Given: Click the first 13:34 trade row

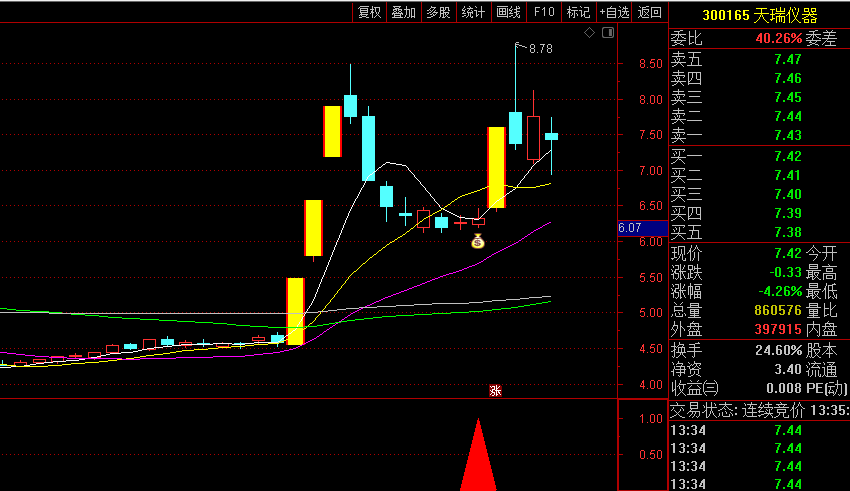Looking at the screenshot, I should point(759,431).
